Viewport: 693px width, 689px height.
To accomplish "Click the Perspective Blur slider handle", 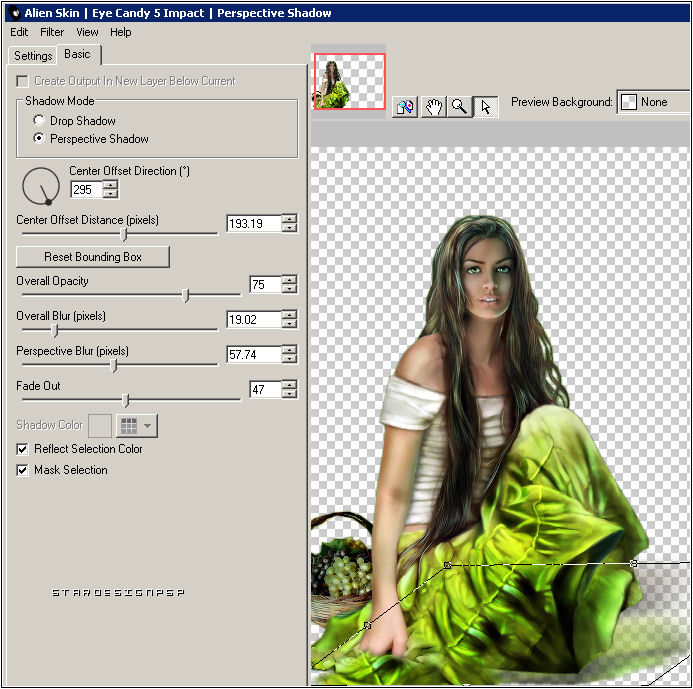I will [x=114, y=365].
